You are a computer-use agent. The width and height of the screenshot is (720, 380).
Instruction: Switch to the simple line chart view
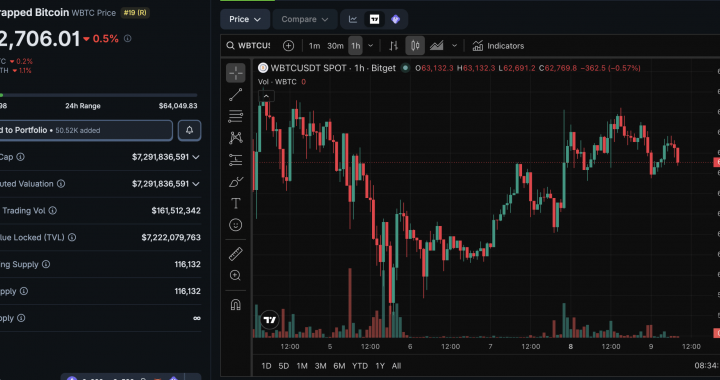[x=353, y=19]
